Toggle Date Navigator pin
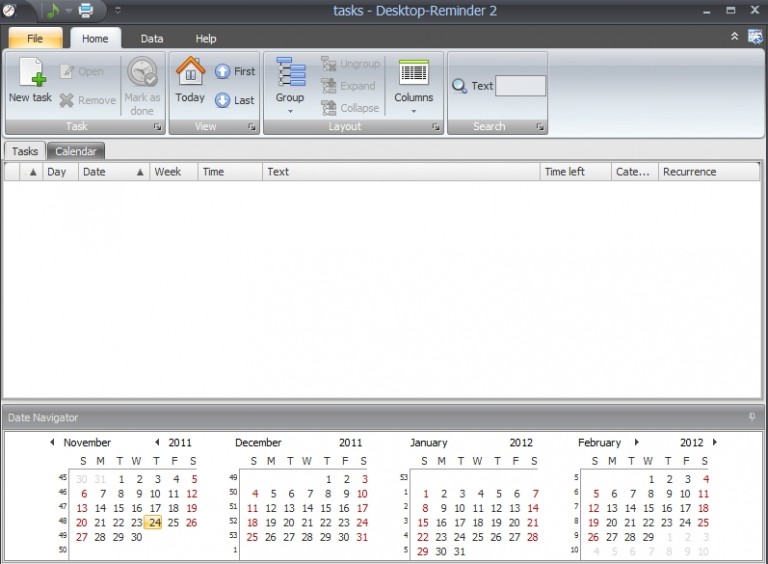Screen dimensions: 768x564 pos(752,417)
